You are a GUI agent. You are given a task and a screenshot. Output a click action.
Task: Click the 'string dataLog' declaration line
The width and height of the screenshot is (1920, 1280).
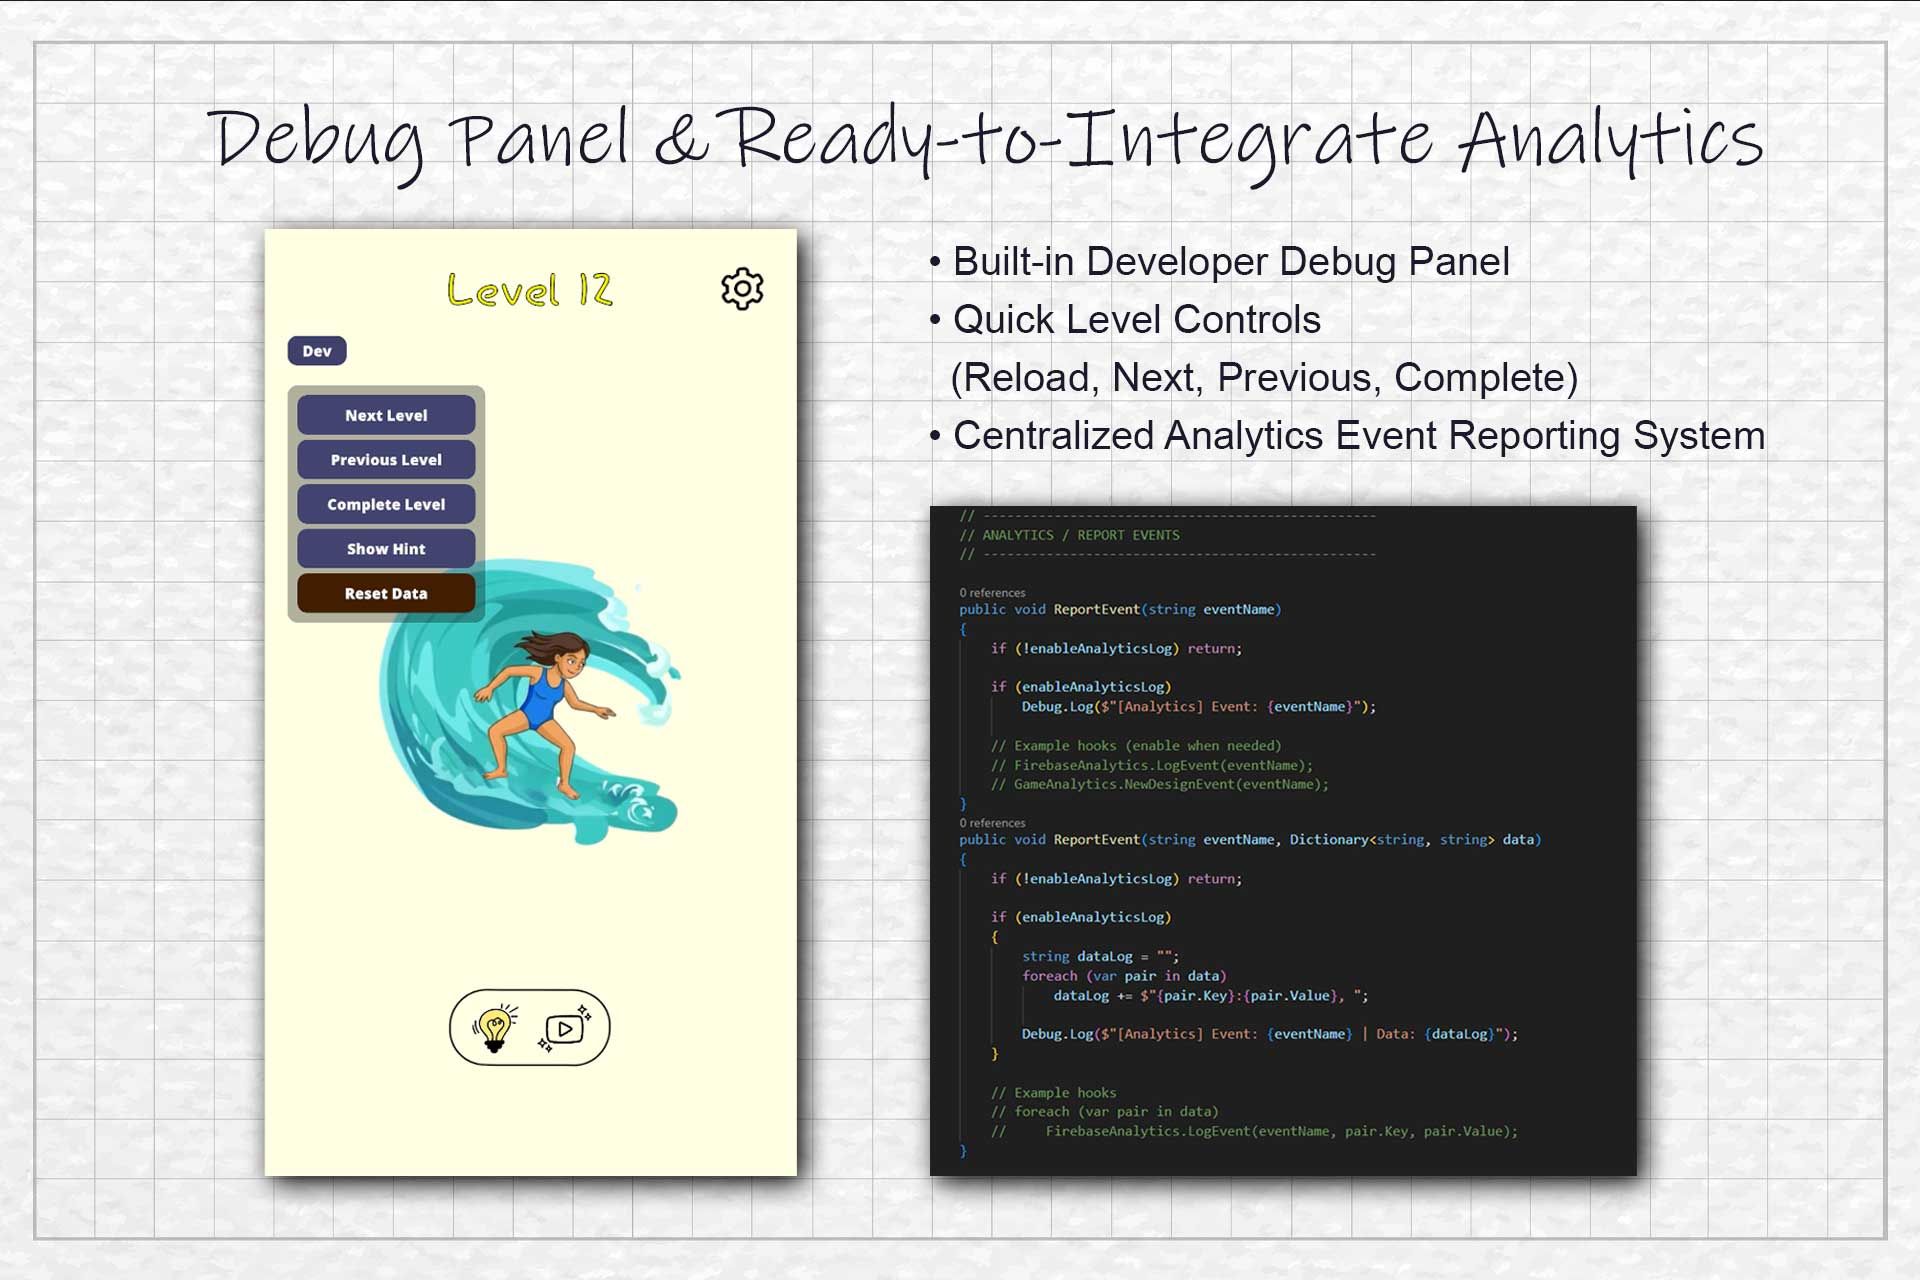[1100, 956]
